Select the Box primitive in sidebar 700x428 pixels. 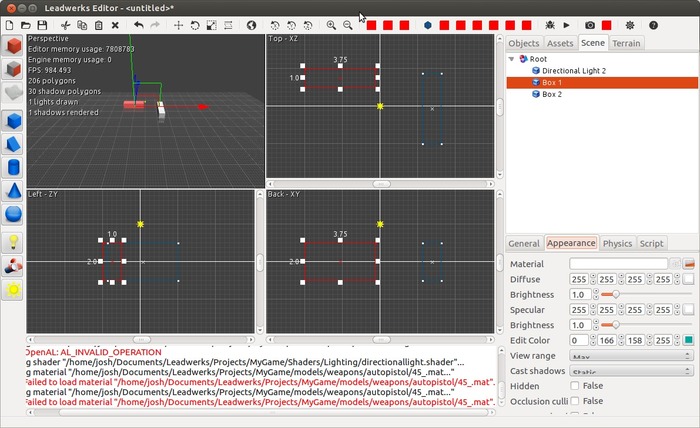point(13,121)
